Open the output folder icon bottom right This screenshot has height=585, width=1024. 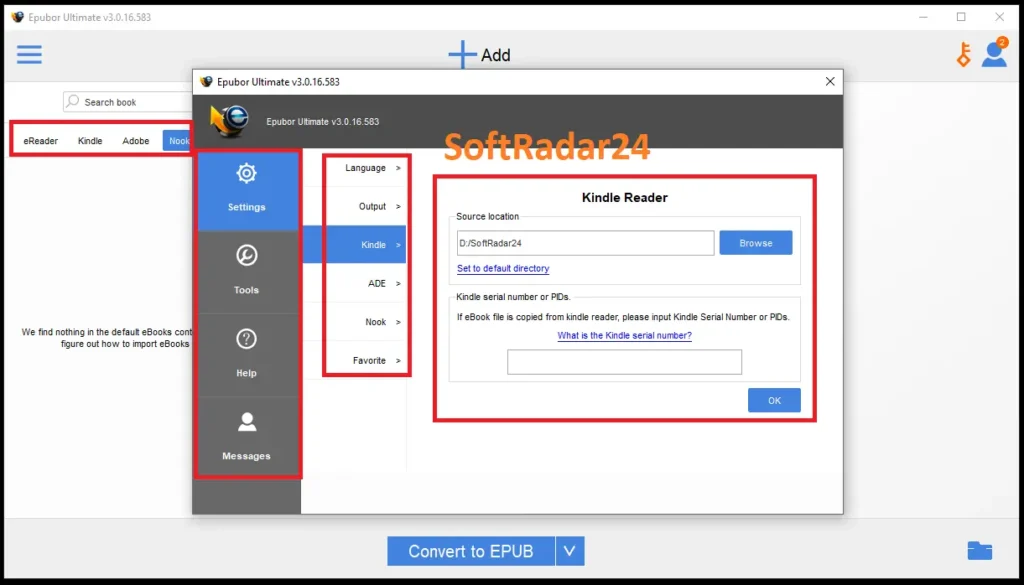[981, 550]
